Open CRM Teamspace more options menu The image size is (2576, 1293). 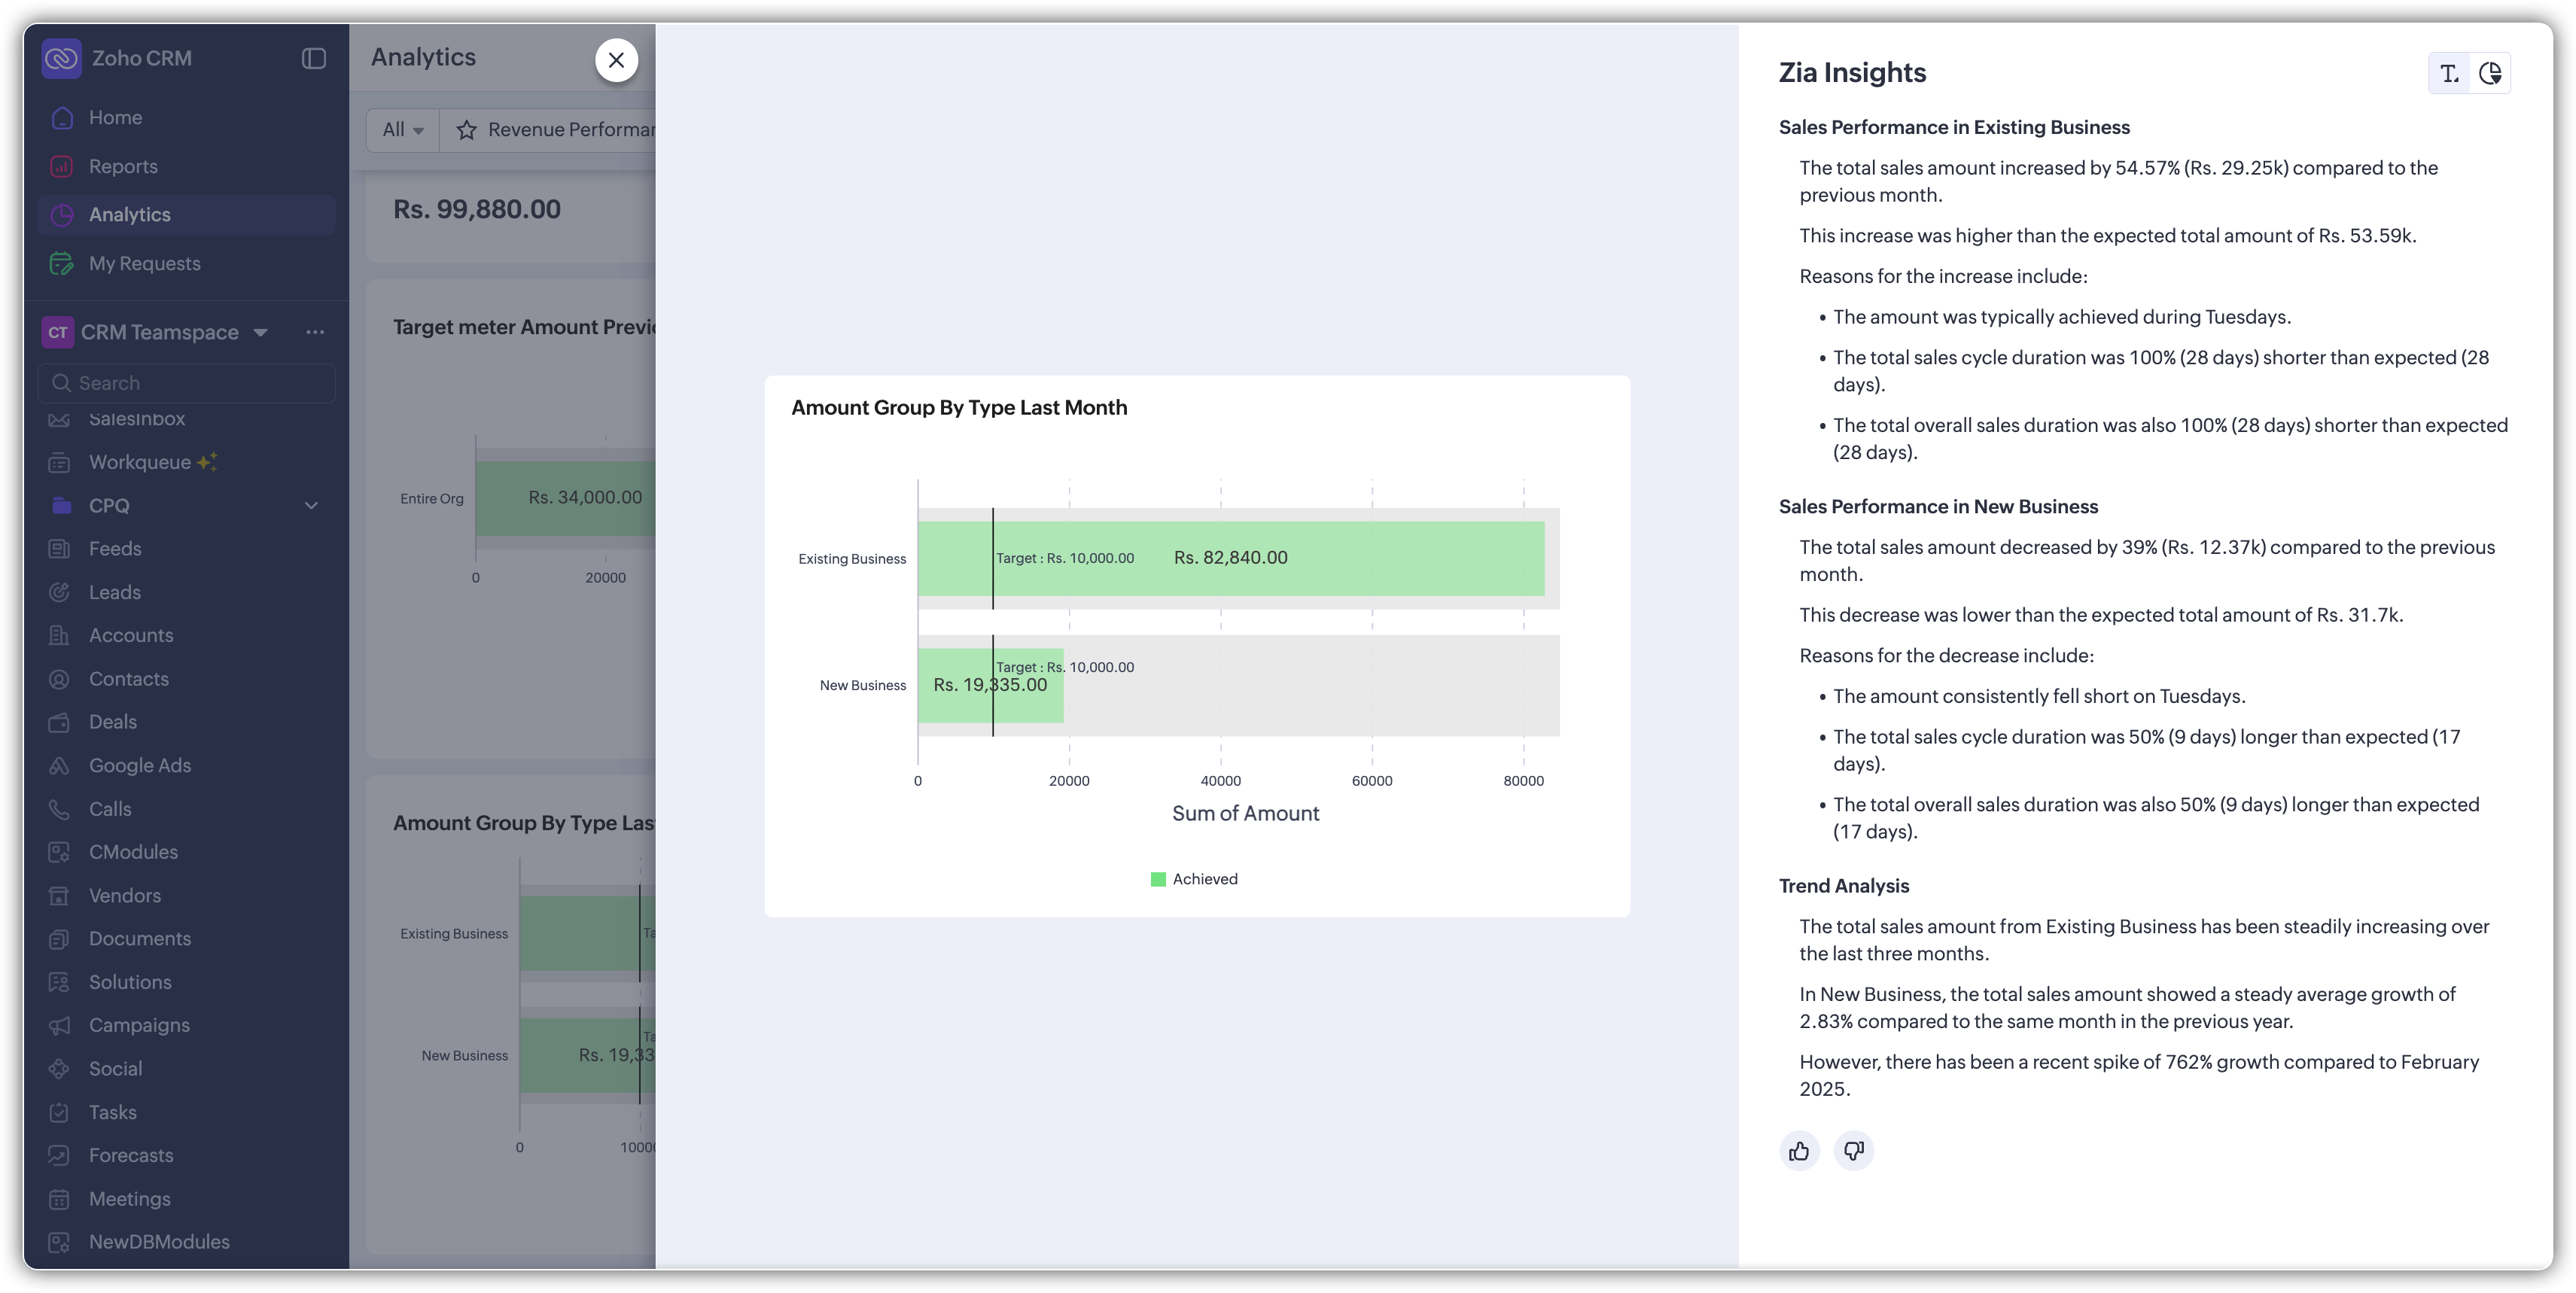pyautogui.click(x=314, y=332)
